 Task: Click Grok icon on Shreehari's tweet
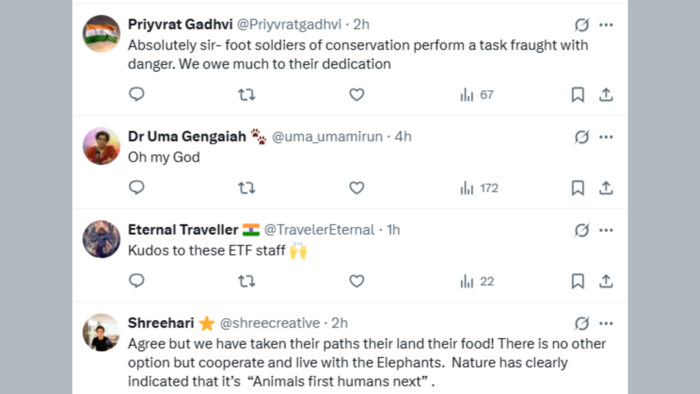[582, 323]
